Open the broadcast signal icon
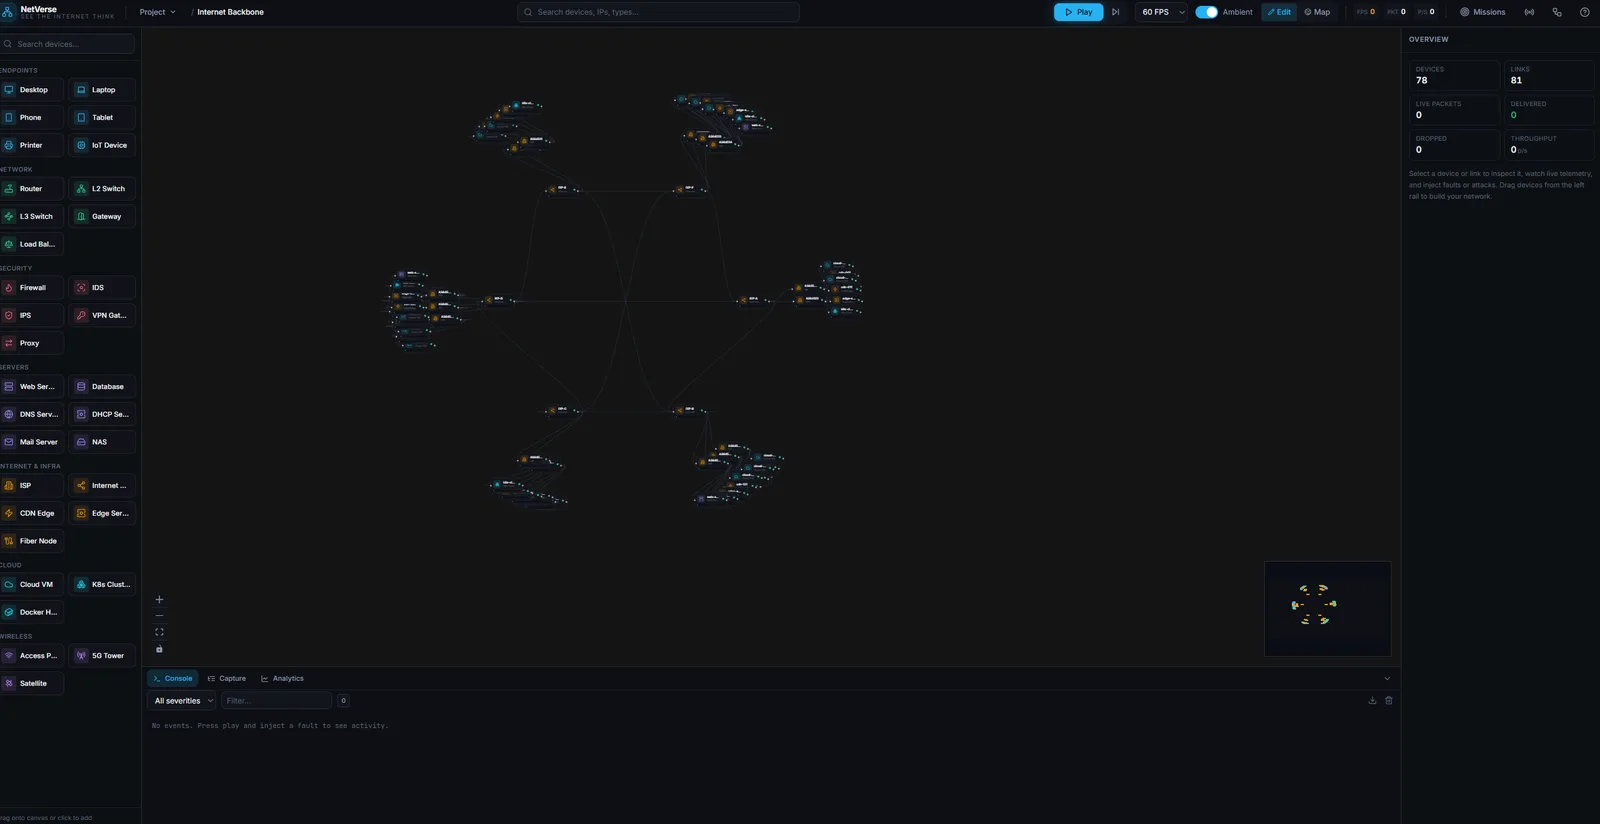Viewport: 1600px width, 824px height. pos(1529,12)
